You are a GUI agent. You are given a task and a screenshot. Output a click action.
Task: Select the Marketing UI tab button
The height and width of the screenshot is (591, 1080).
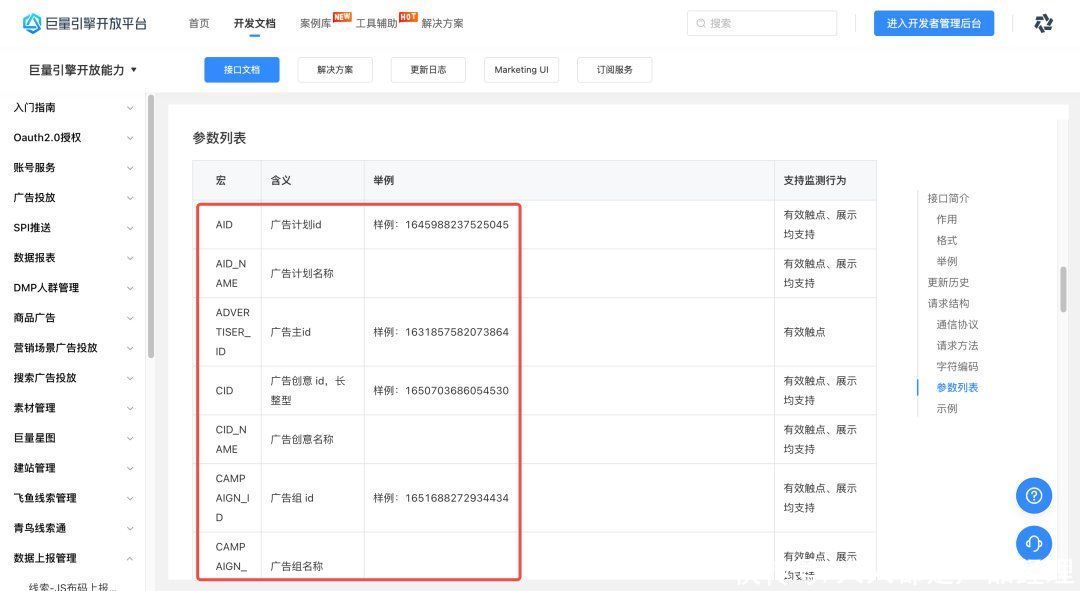(x=521, y=70)
